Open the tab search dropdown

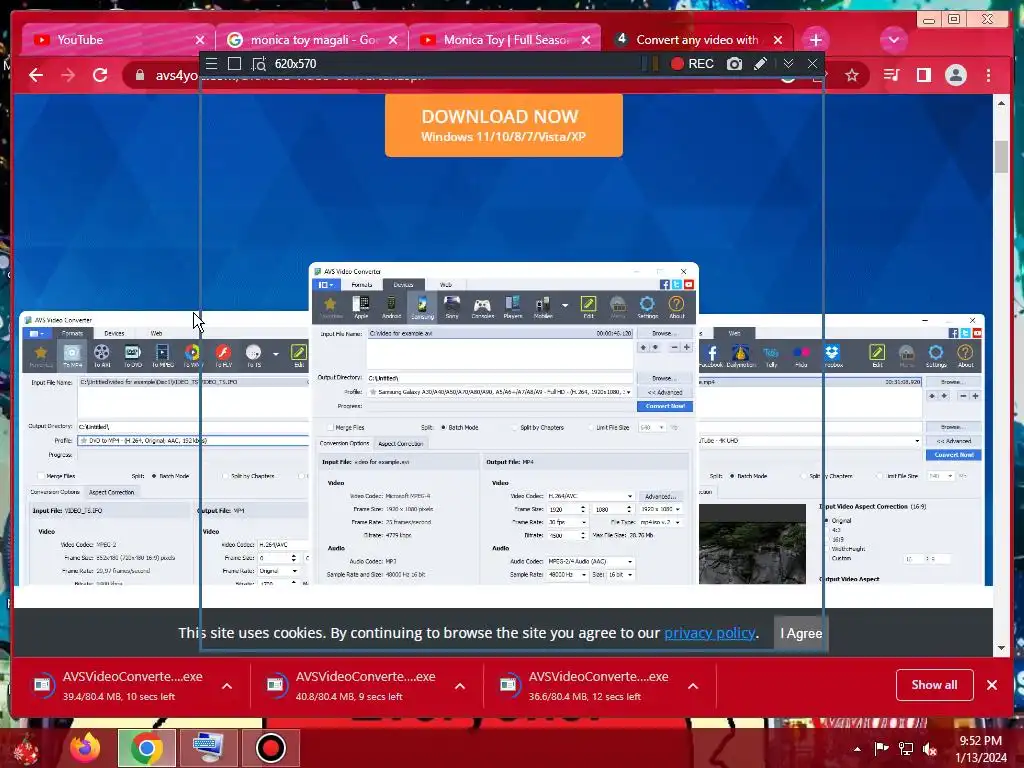pyautogui.click(x=893, y=40)
